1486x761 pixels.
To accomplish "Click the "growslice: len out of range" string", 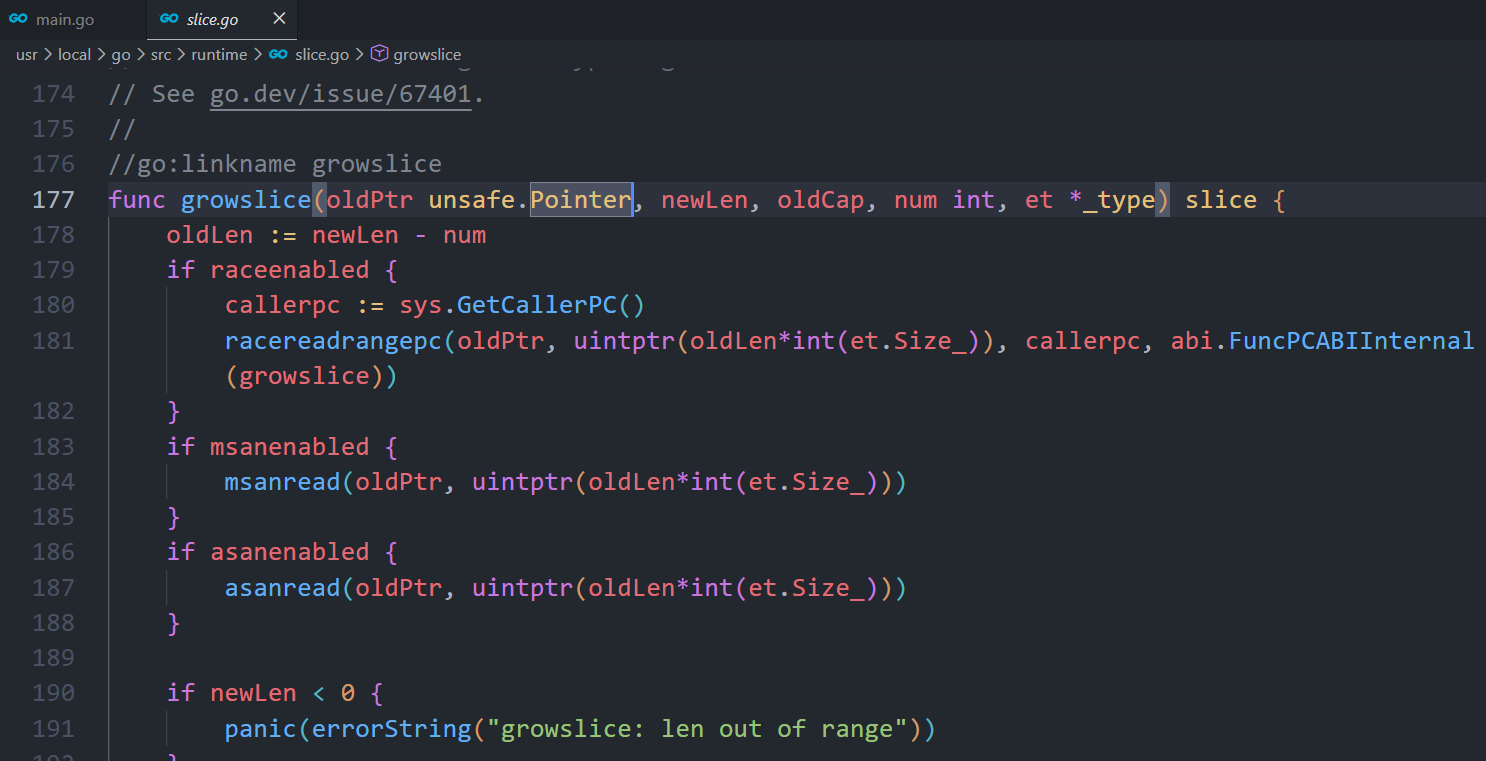I will point(697,729).
